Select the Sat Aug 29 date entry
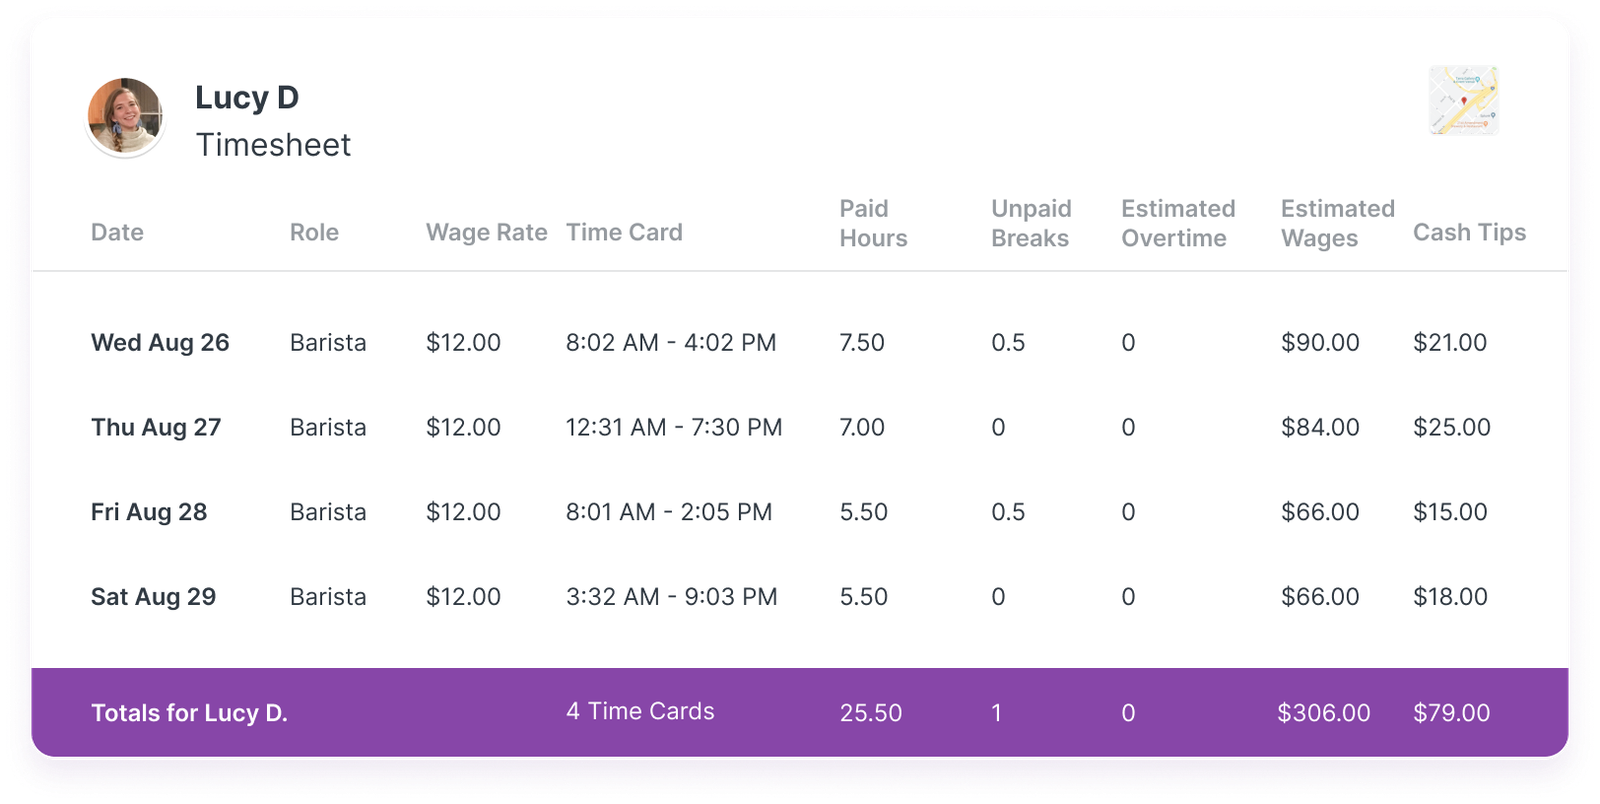Image resolution: width=1600 pixels, height=804 pixels. pyautogui.click(x=153, y=597)
